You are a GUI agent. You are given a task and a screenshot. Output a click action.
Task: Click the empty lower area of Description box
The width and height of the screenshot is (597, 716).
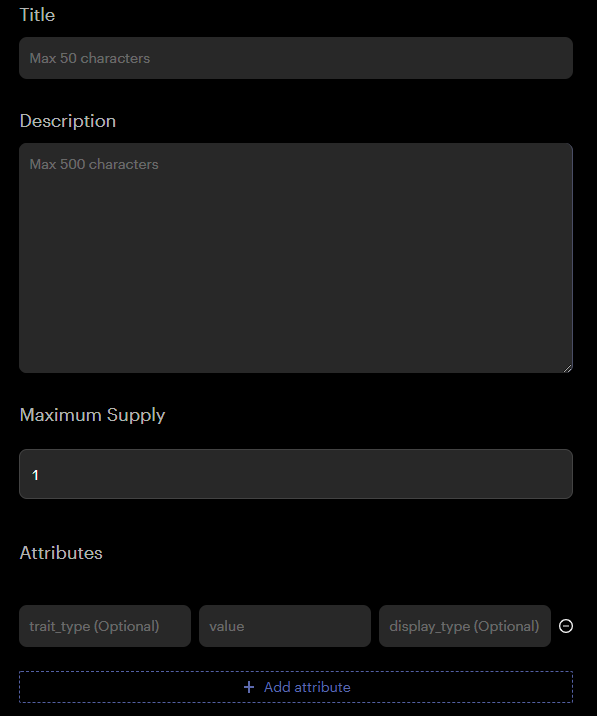296,297
